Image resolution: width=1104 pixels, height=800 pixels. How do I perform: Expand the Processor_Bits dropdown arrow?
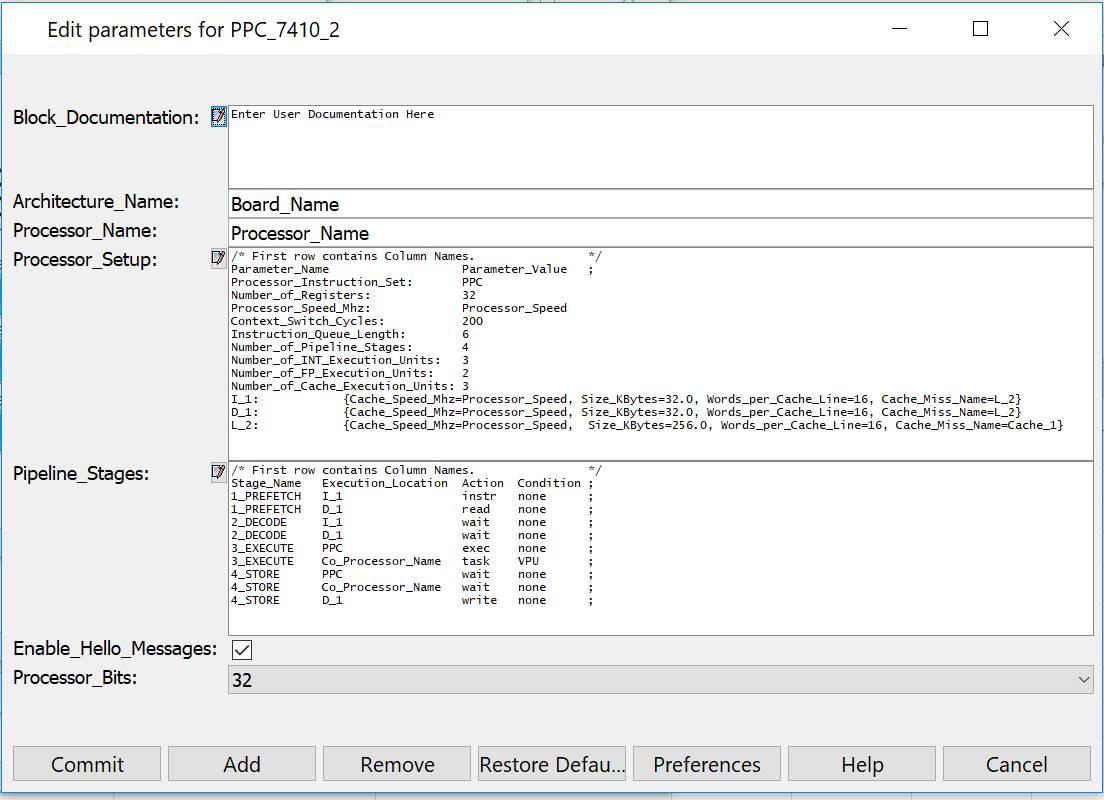[x=1084, y=680]
